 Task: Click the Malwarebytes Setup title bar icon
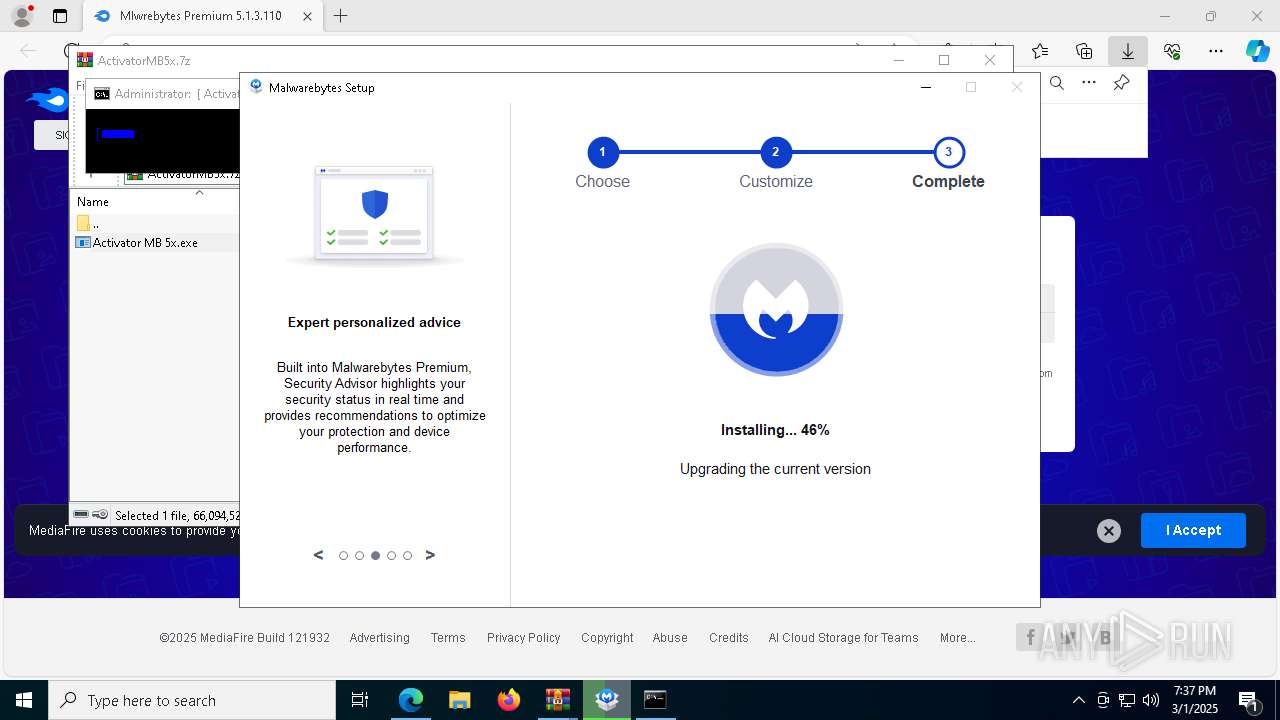(x=257, y=87)
